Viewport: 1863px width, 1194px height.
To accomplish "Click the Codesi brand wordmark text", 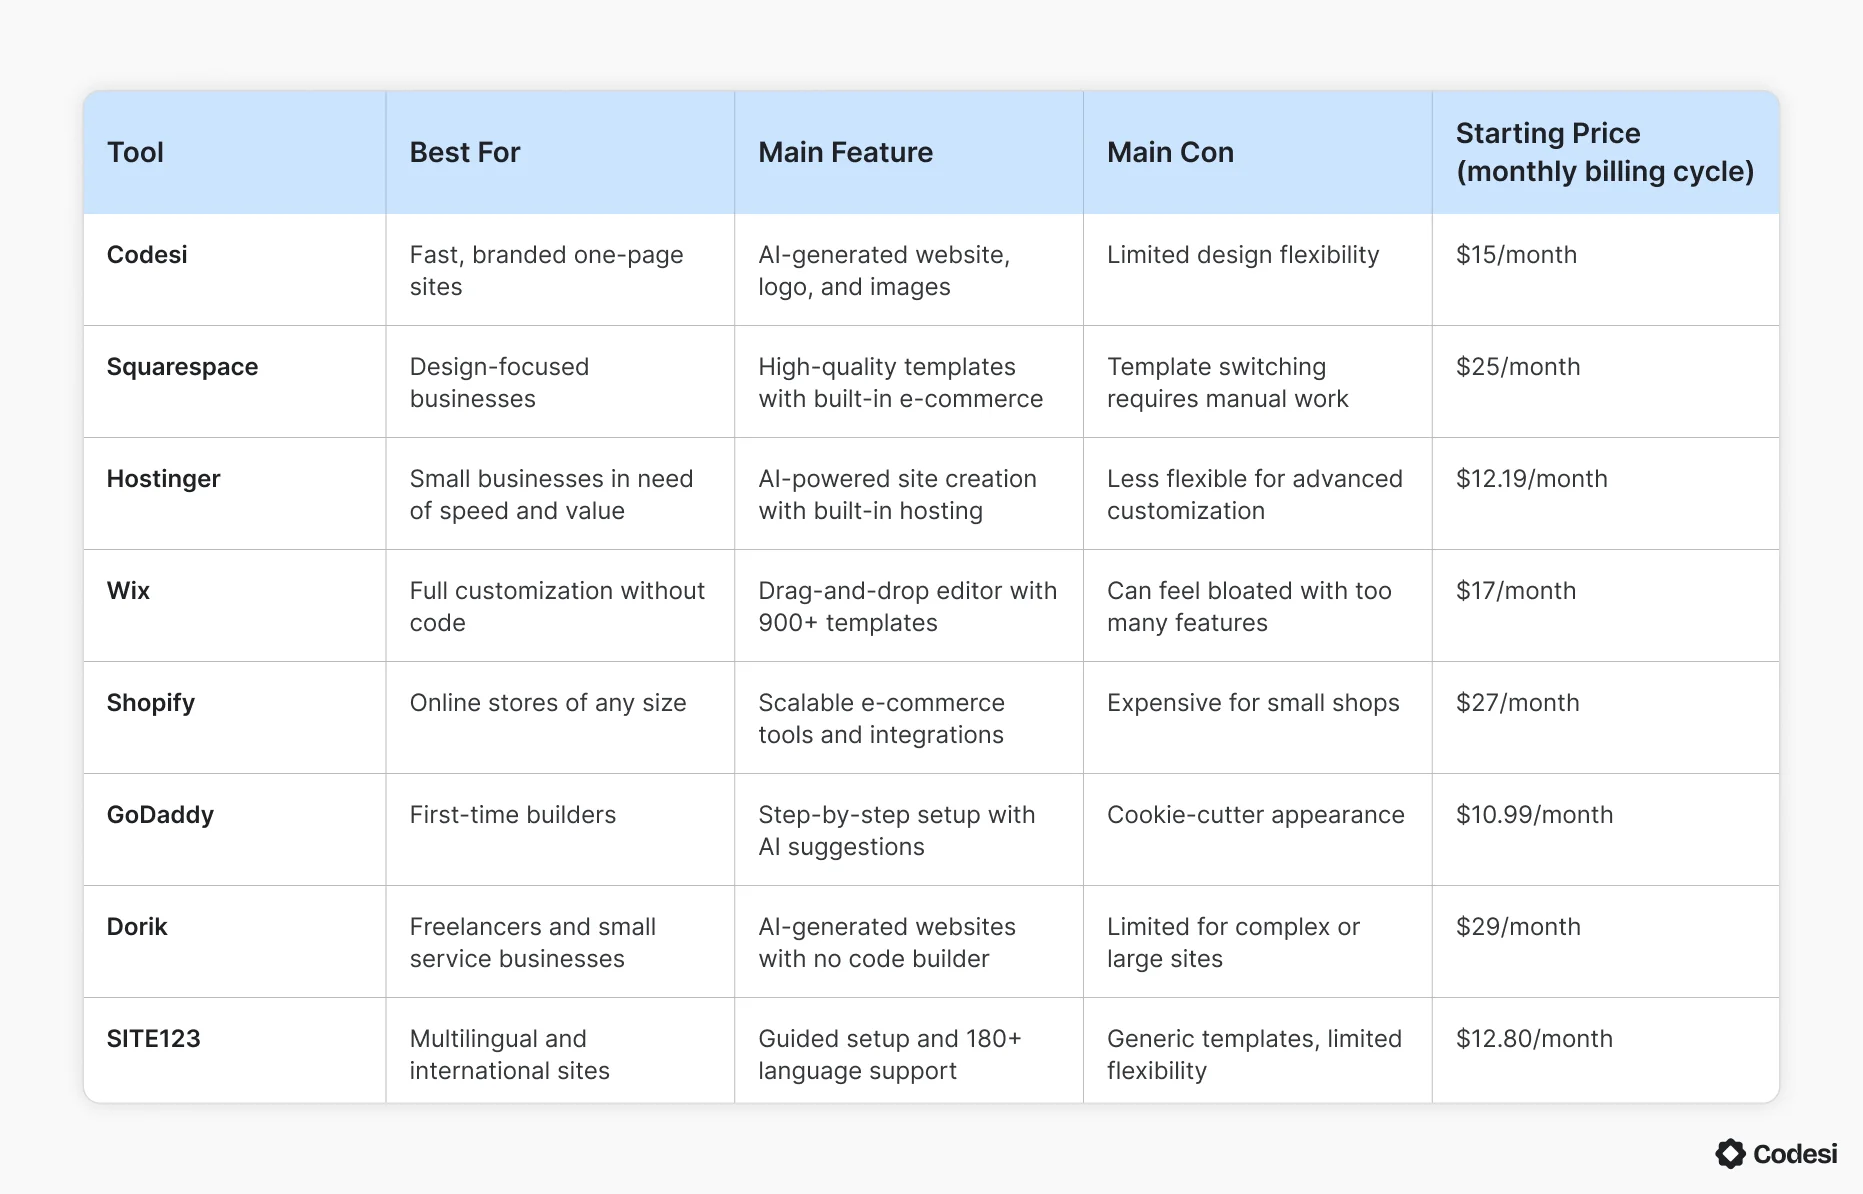I will click(1795, 1154).
